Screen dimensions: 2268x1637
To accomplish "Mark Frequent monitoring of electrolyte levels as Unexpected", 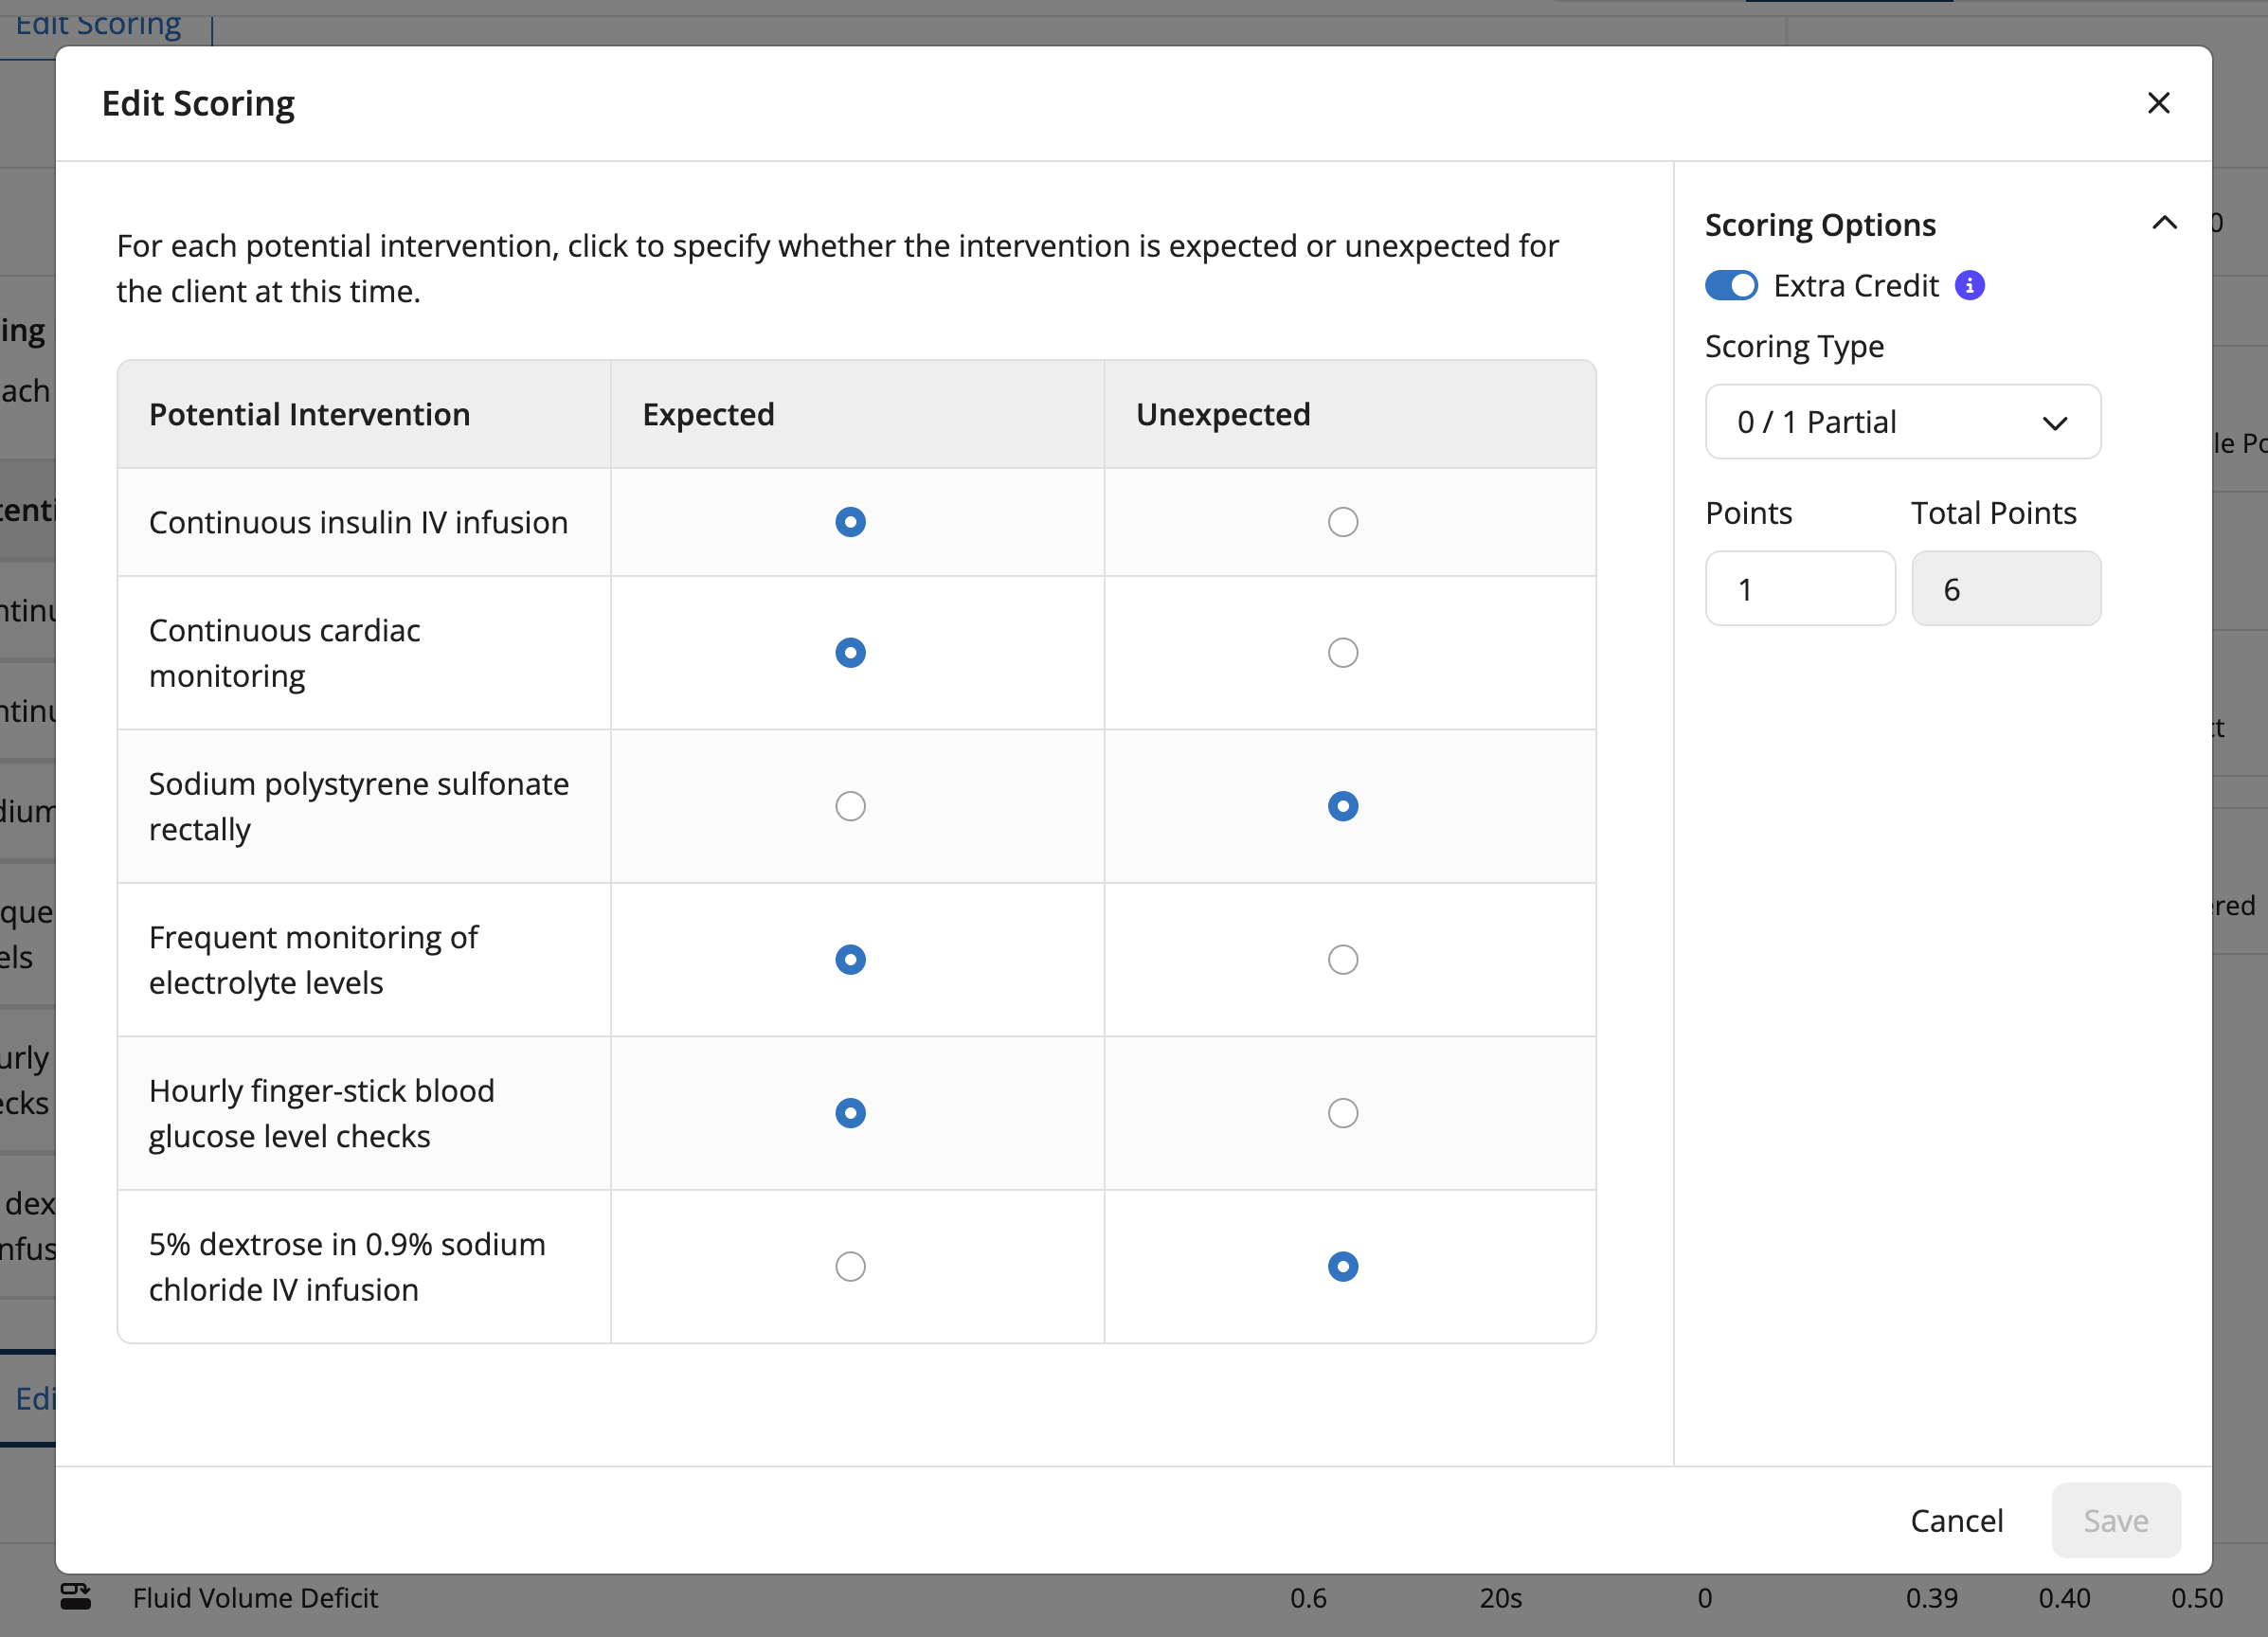I will (x=1343, y=959).
